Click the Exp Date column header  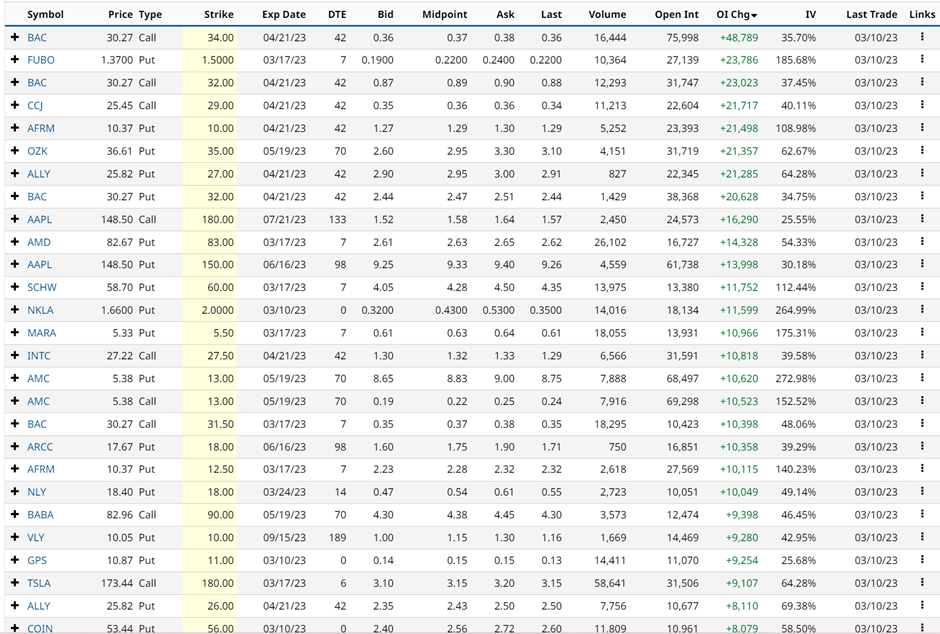pos(284,15)
